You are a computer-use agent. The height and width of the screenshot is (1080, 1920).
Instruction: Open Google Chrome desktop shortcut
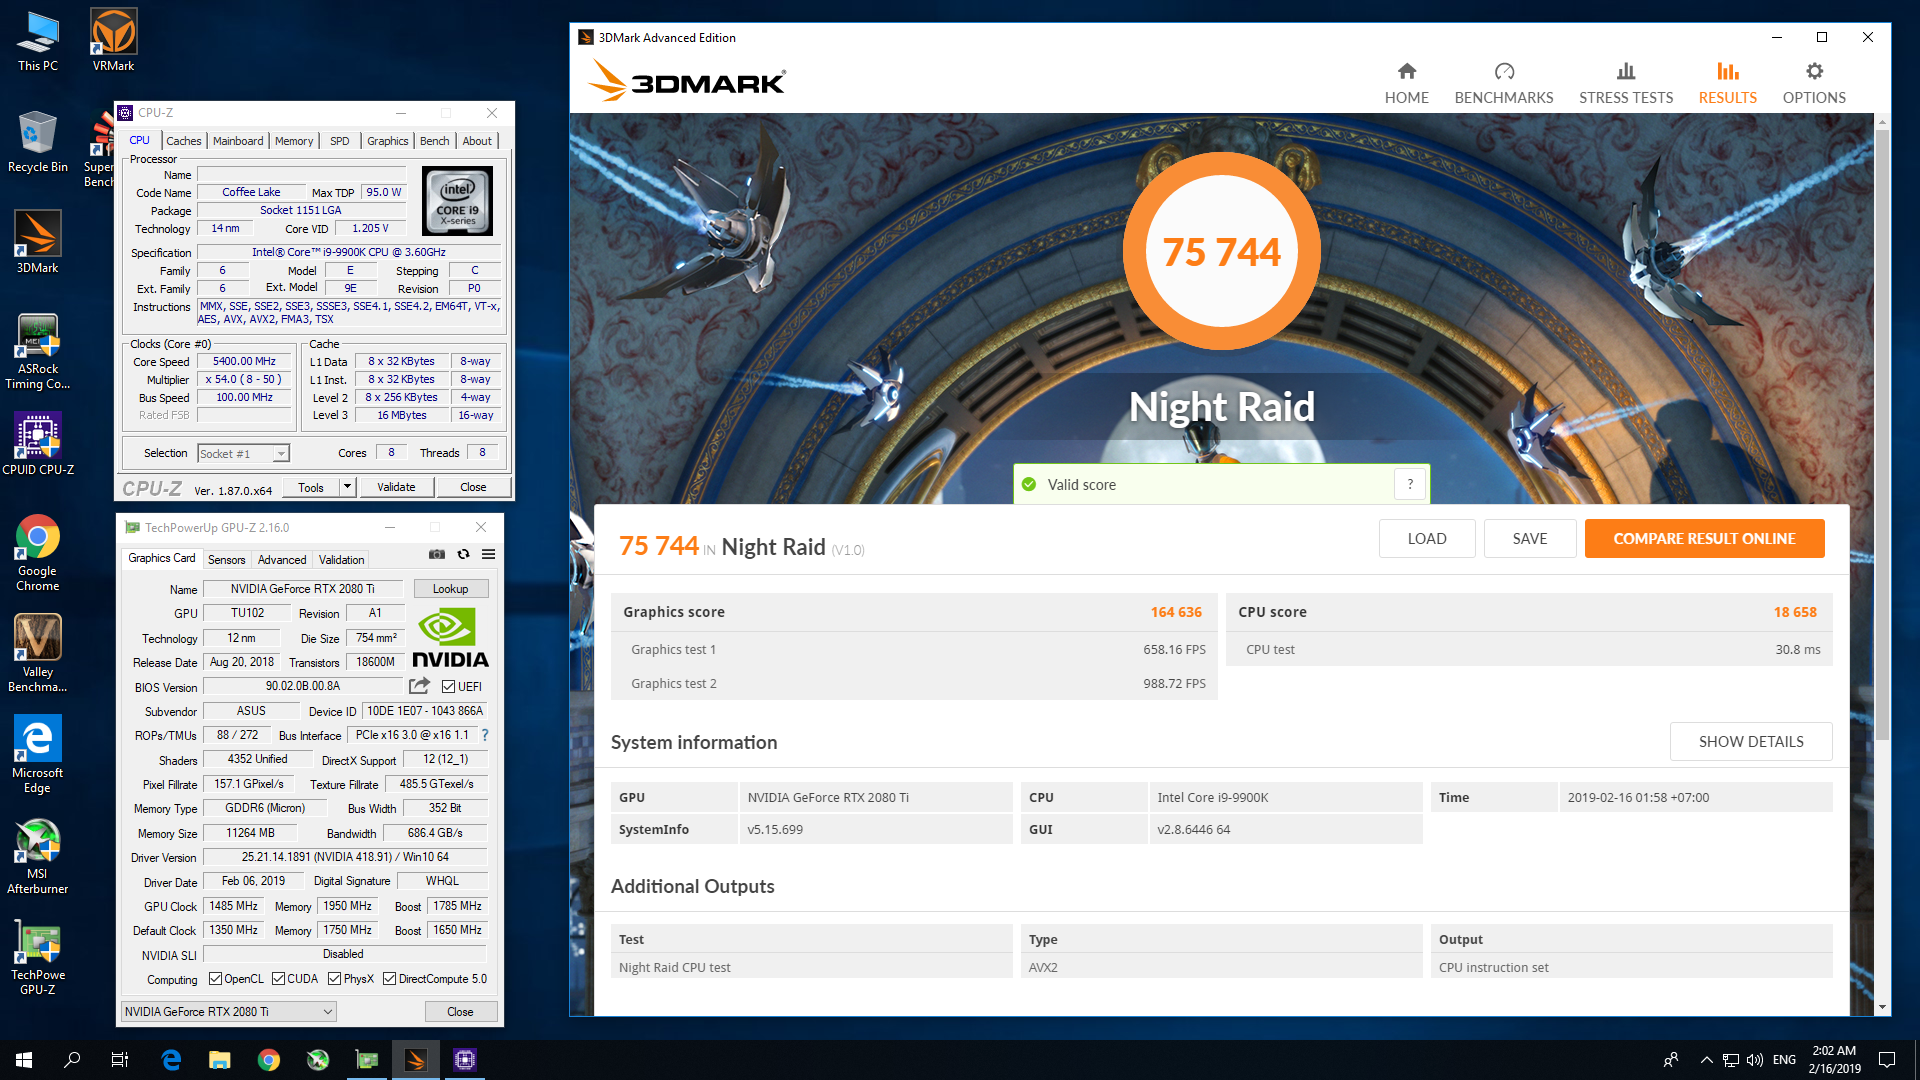coord(38,553)
